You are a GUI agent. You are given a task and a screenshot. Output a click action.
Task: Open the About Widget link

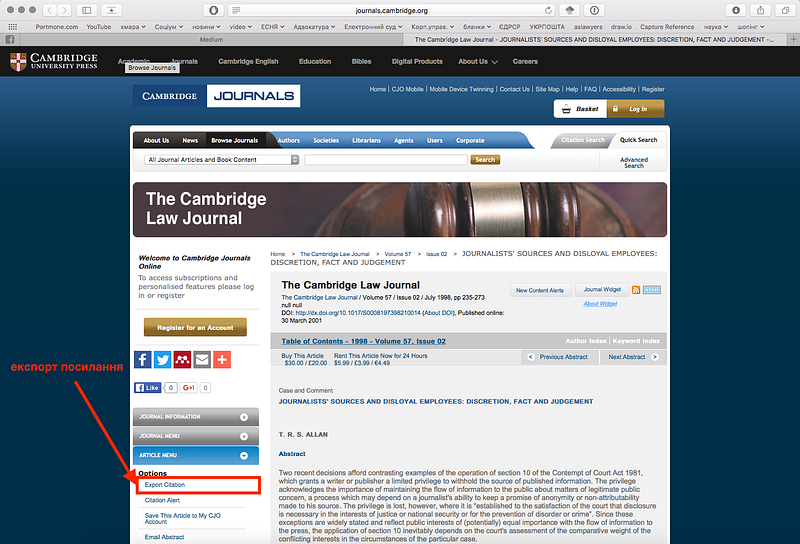(600, 304)
